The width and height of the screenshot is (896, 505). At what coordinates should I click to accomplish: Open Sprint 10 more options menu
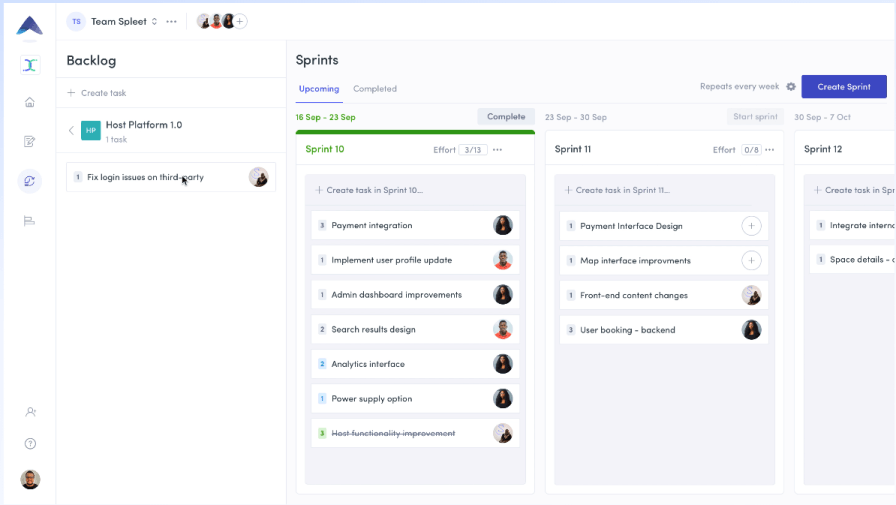point(498,150)
